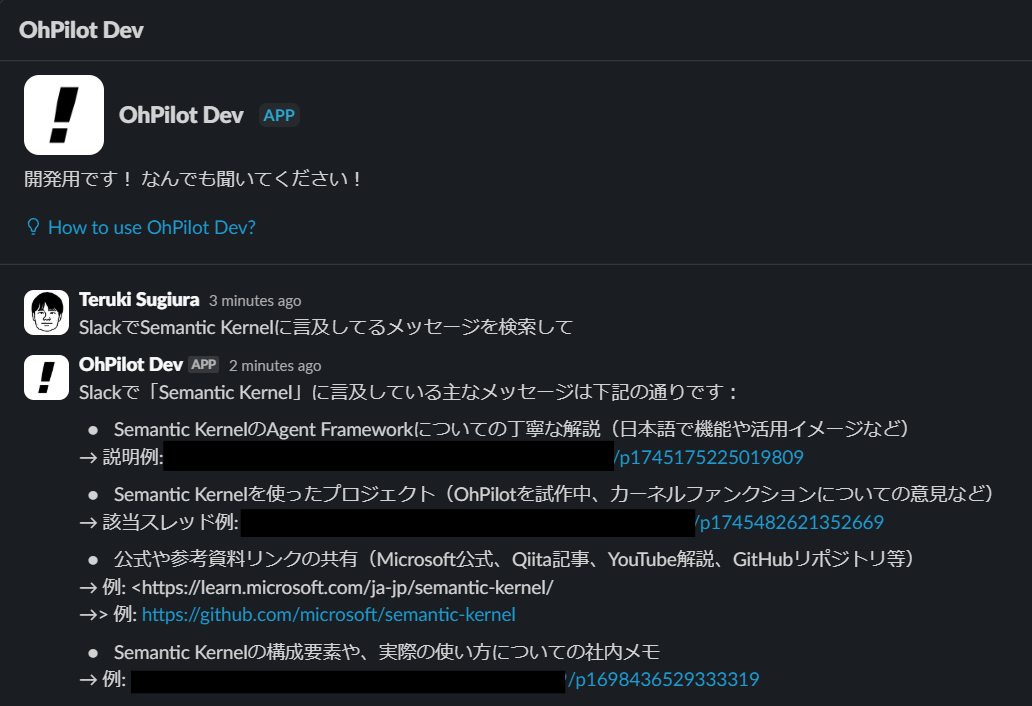
Task: Open Teruki Sugiura's profile avatar
Action: (x=46, y=313)
